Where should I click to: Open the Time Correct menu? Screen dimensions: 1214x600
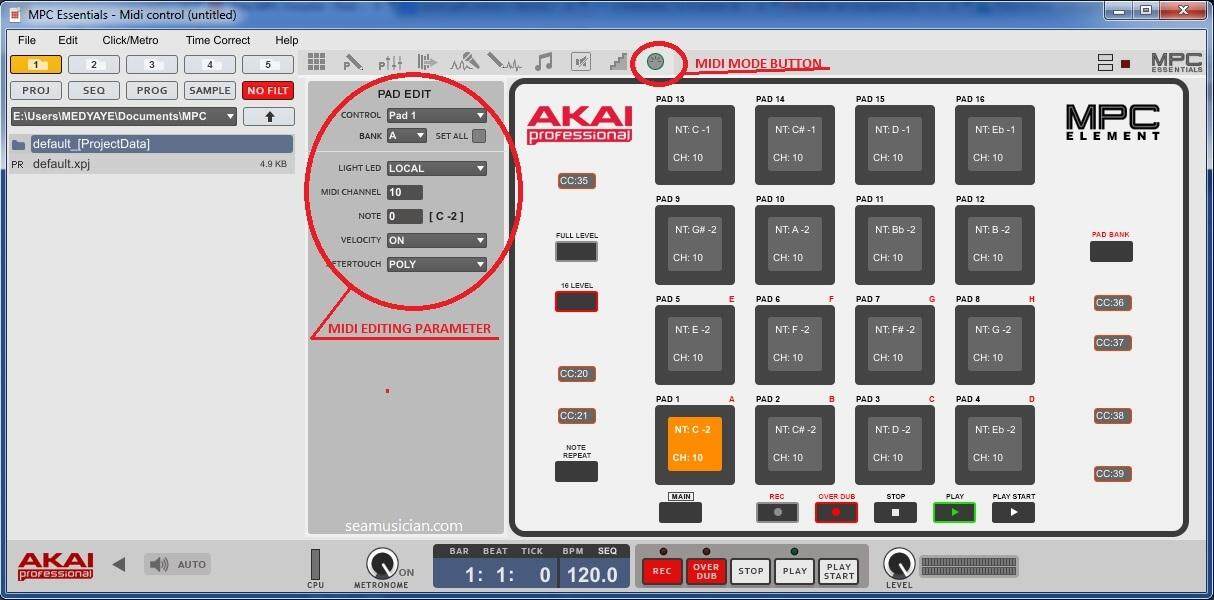217,40
